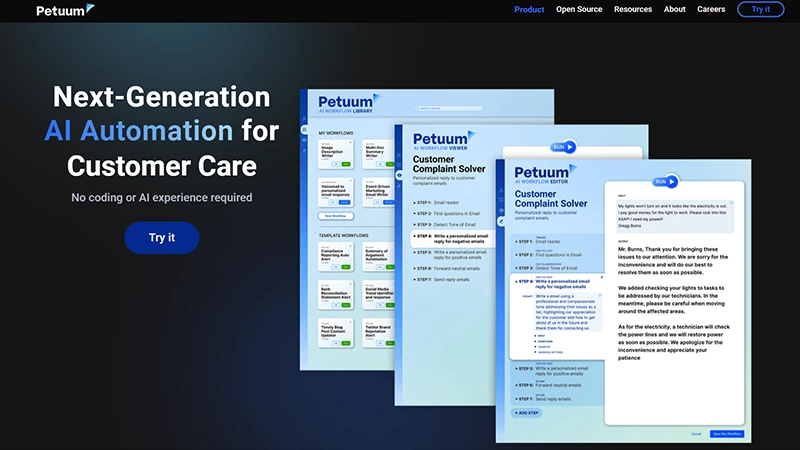Click the Run play button in Workflow Viewer
800x450 pixels.
pyautogui.click(x=563, y=147)
